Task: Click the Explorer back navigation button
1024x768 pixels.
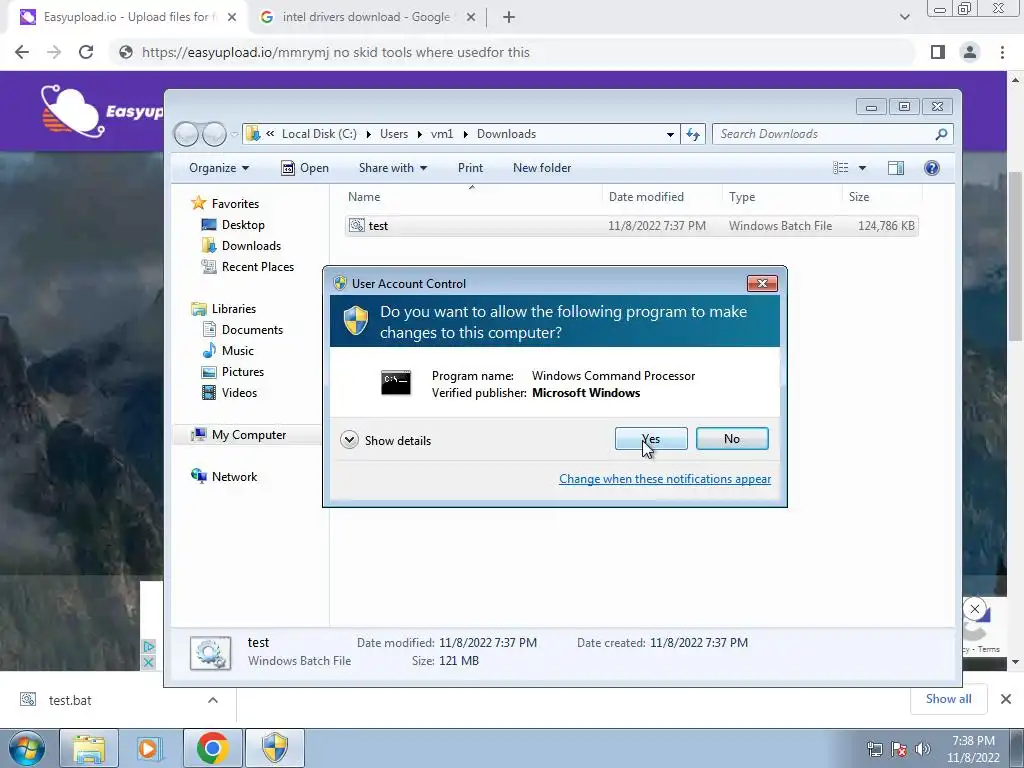Action: [x=186, y=134]
